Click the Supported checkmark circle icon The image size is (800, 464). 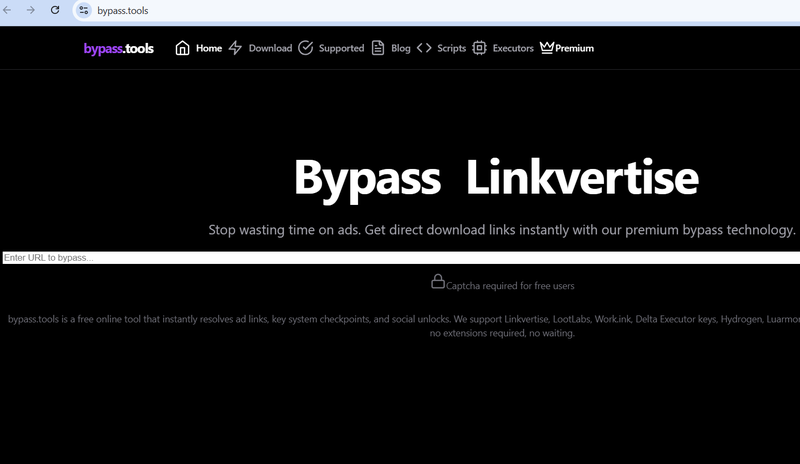coord(306,48)
